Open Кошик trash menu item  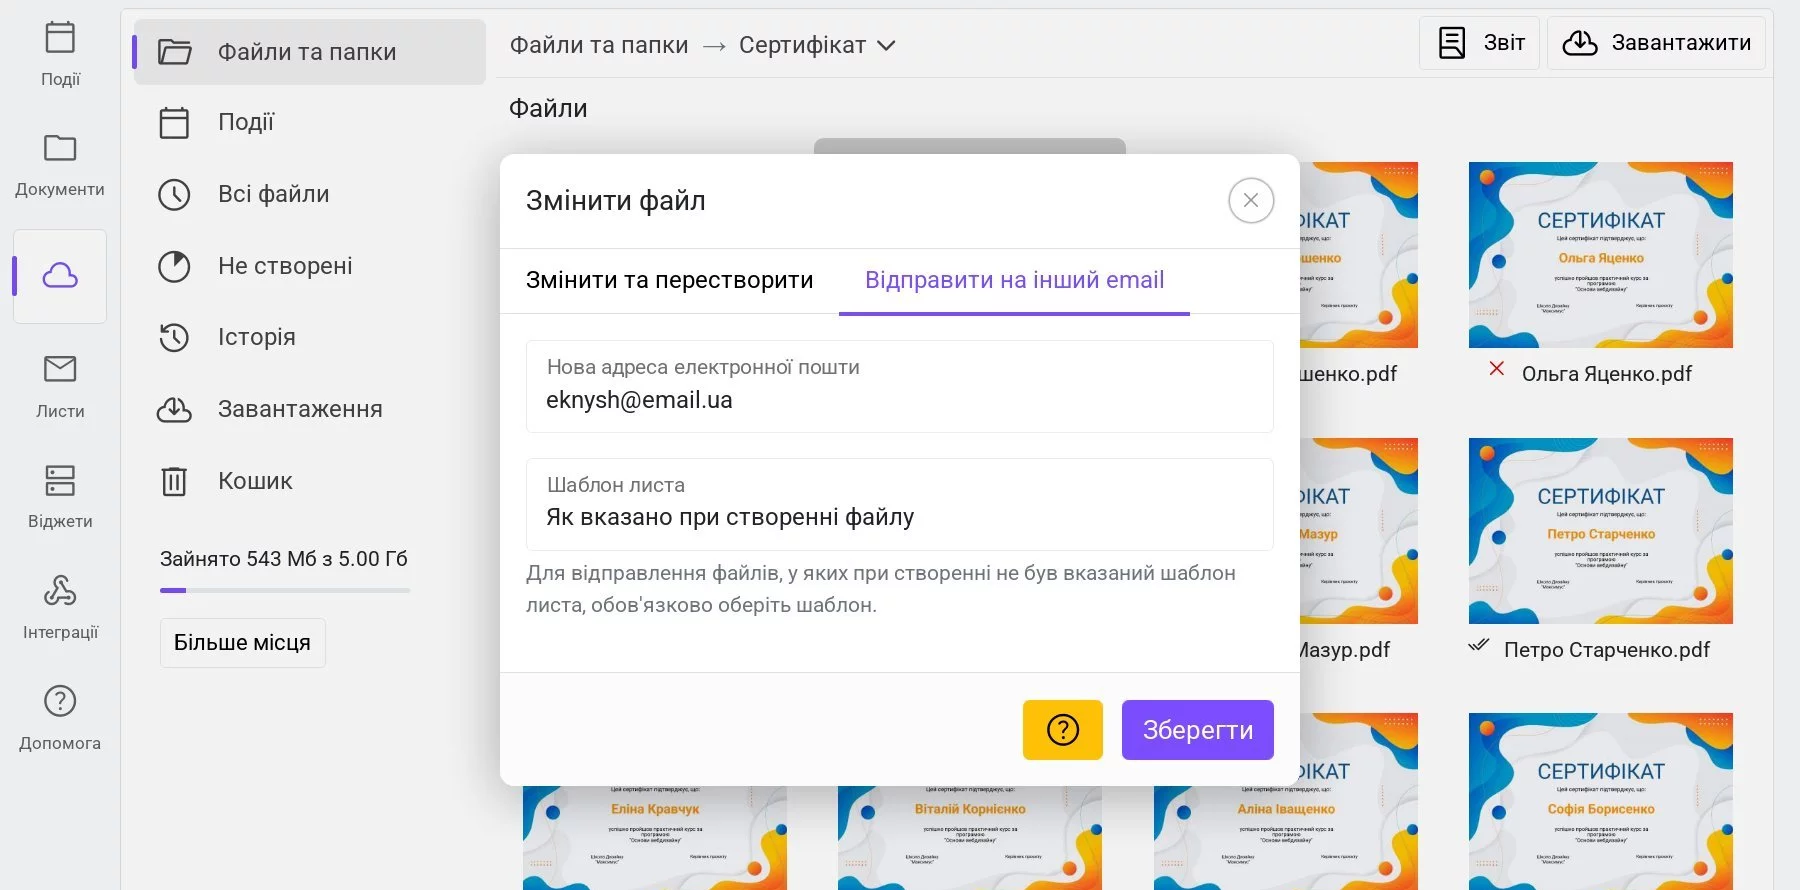[x=310, y=481]
